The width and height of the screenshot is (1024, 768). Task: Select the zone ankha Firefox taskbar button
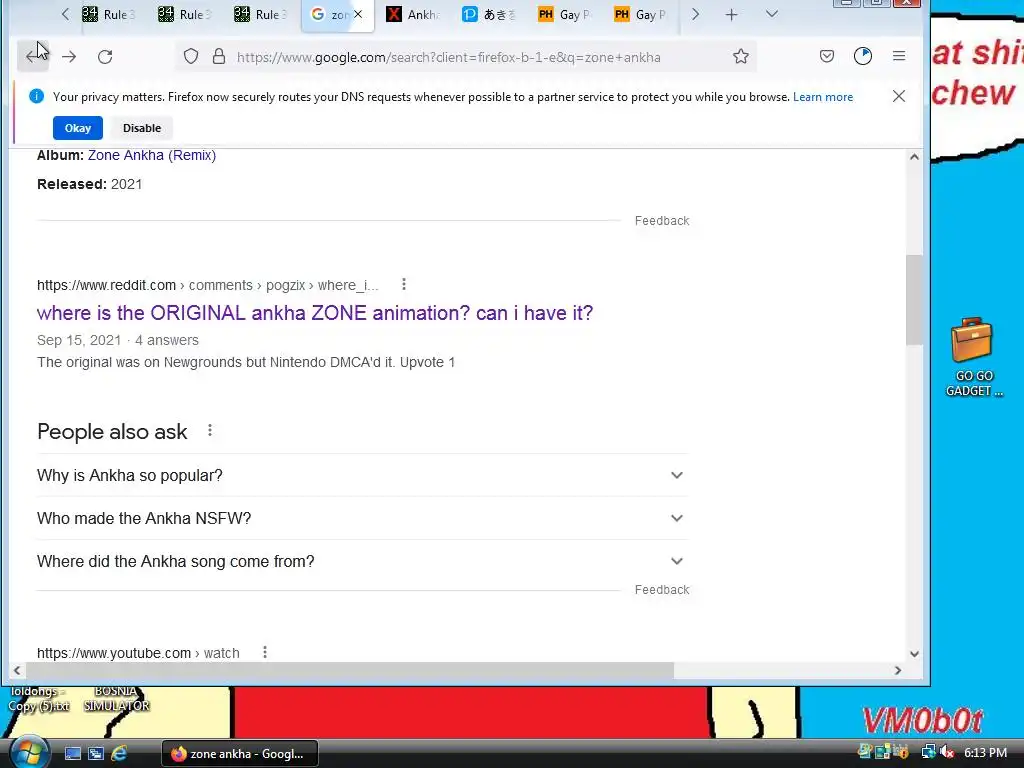coord(240,754)
